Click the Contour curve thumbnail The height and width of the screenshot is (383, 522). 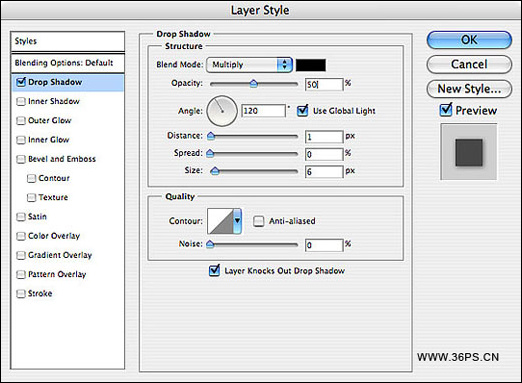[x=220, y=221]
